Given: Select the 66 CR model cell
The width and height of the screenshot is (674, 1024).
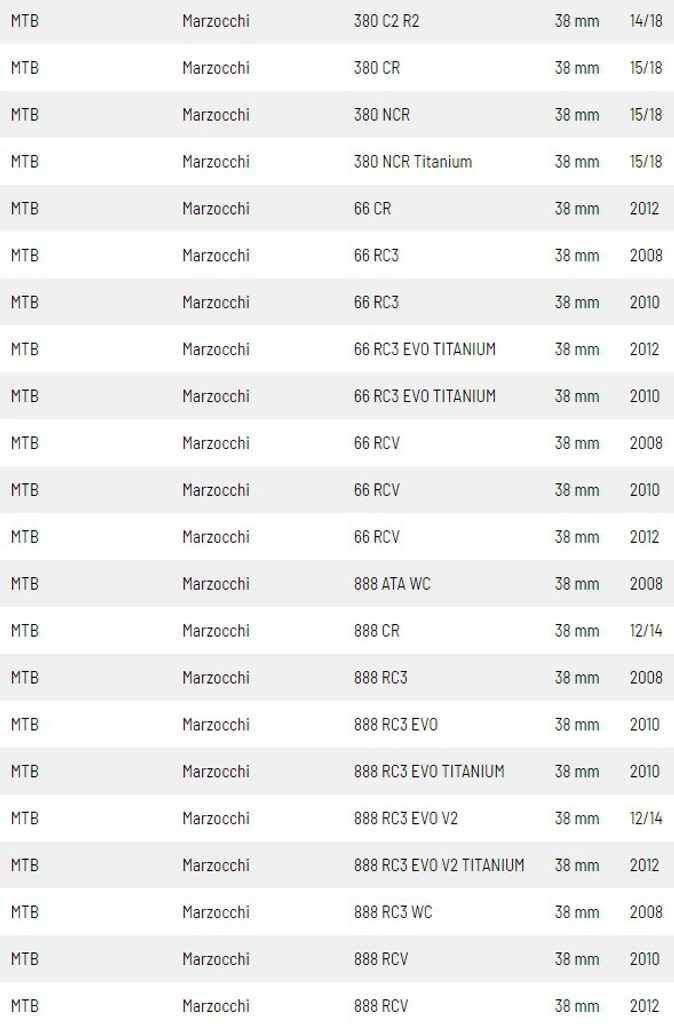Looking at the screenshot, I should tap(372, 209).
